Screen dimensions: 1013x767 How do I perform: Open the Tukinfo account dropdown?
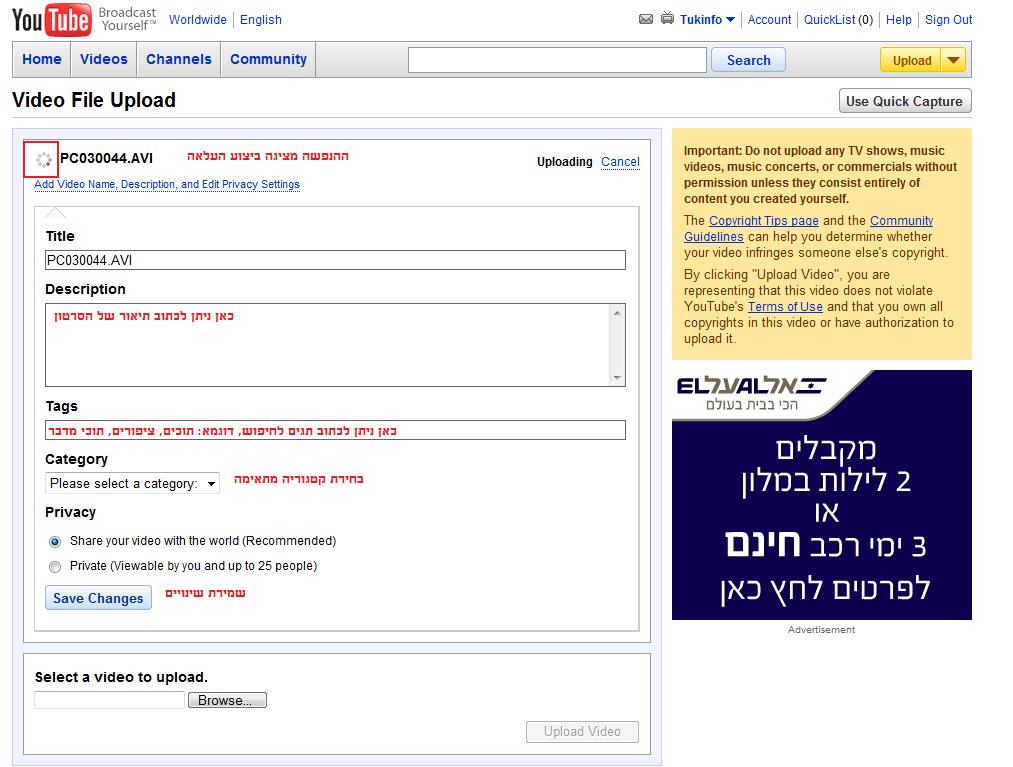[707, 19]
